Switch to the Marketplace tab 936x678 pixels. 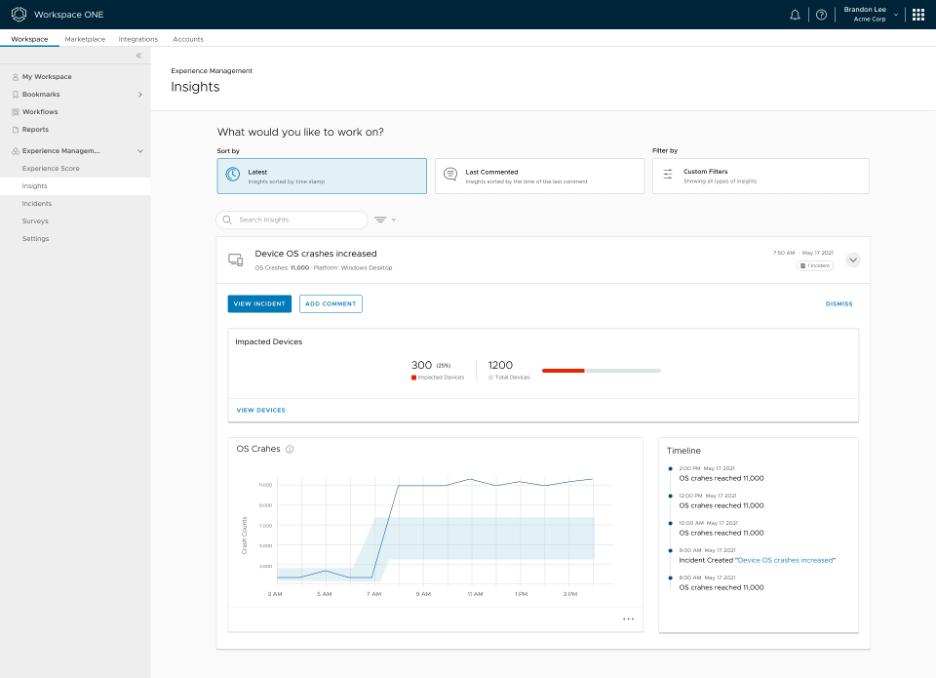(85, 39)
